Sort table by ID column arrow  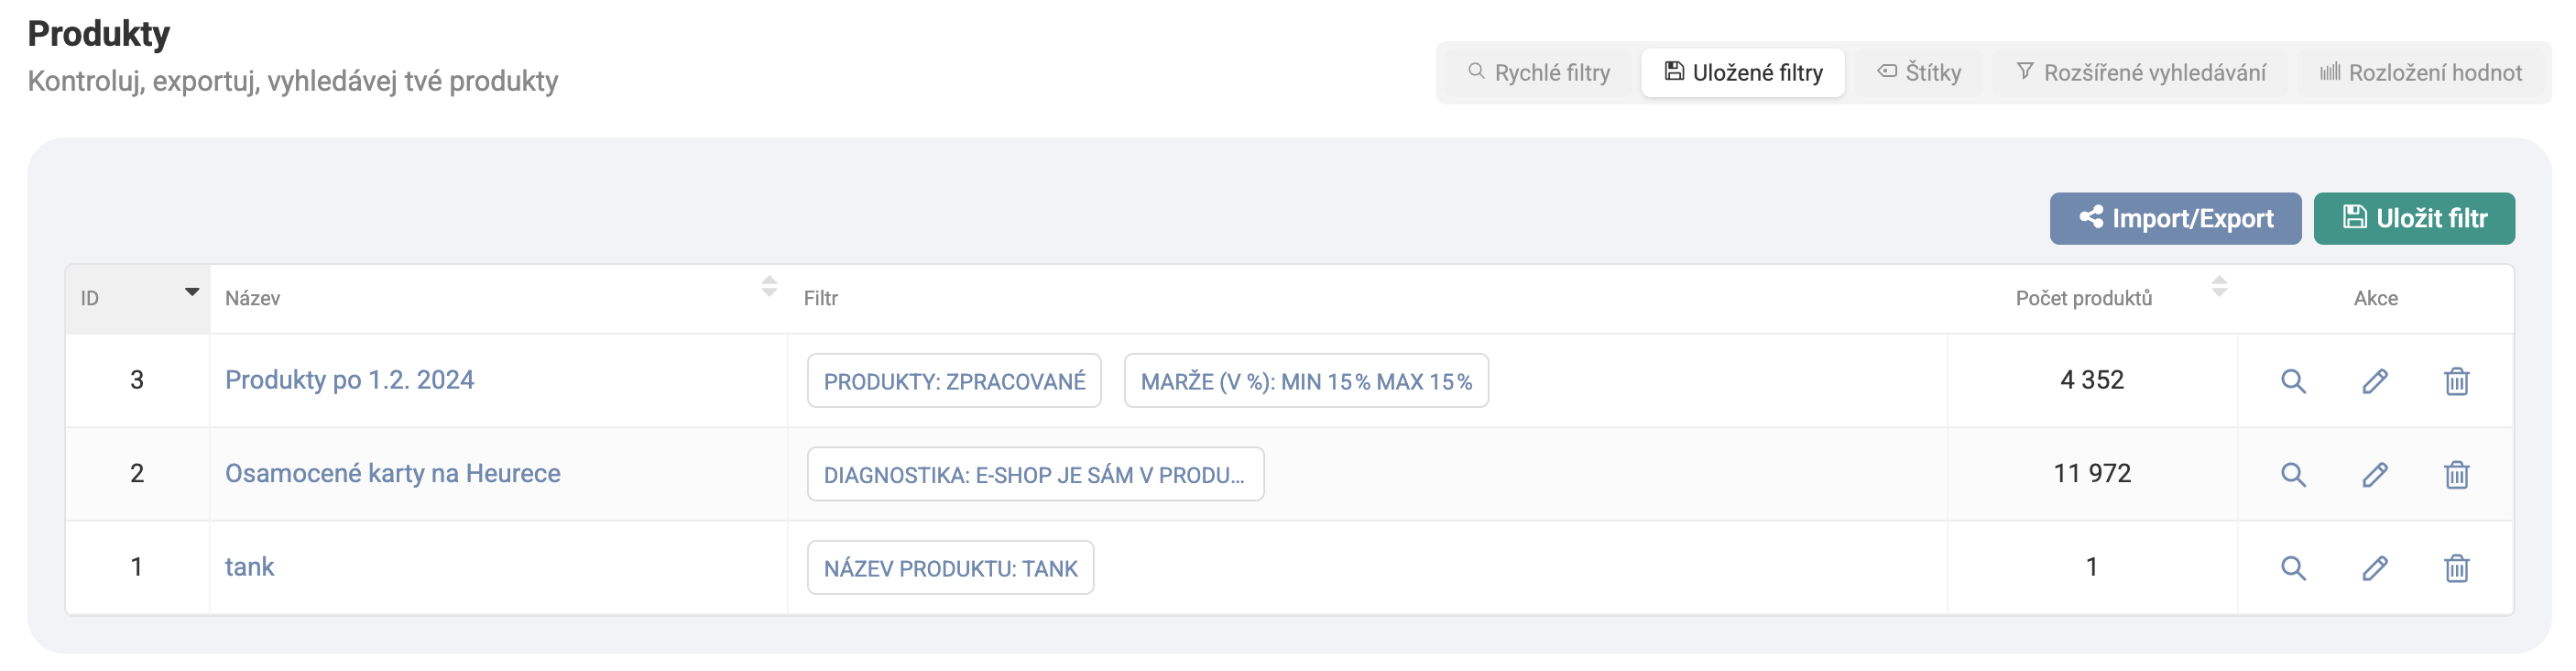191,292
